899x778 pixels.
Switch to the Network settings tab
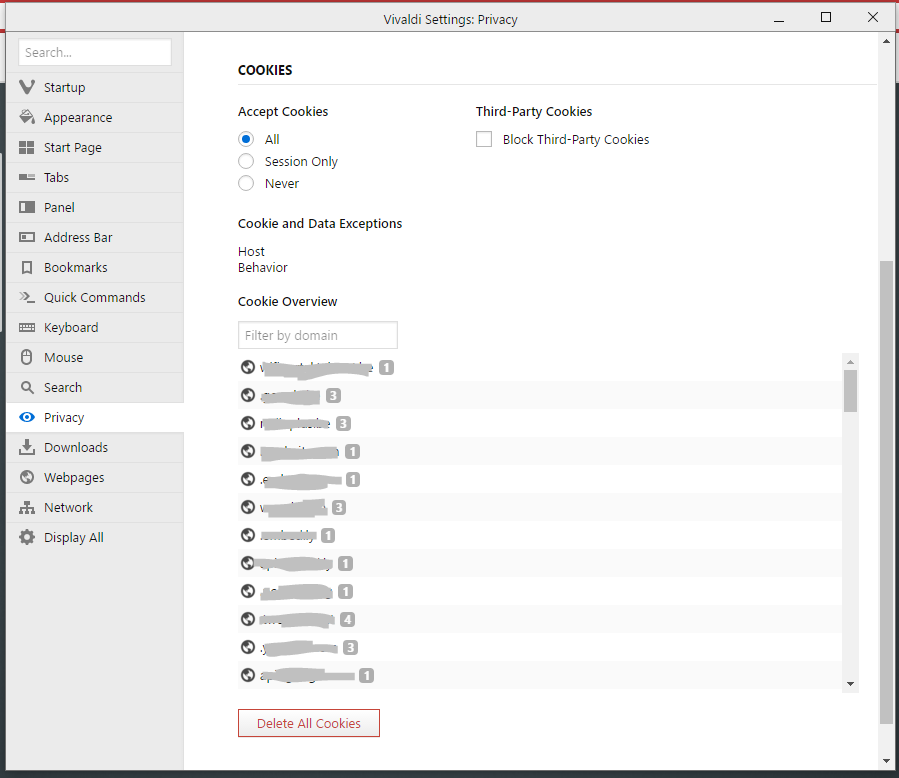[x=68, y=507]
